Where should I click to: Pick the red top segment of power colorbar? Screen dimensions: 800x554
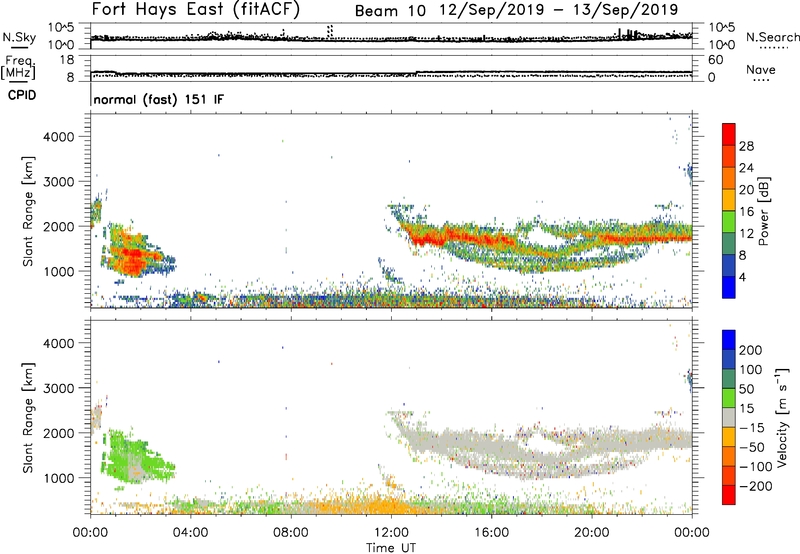(x=729, y=134)
